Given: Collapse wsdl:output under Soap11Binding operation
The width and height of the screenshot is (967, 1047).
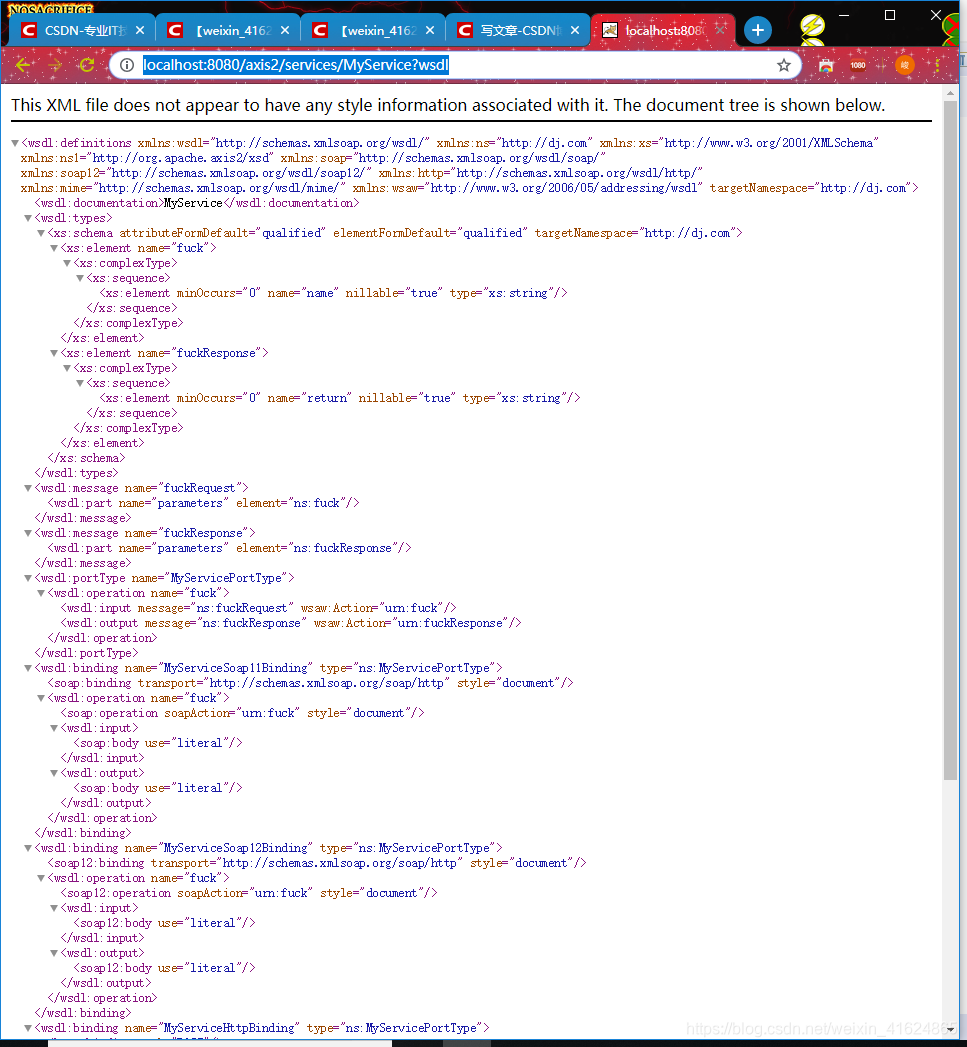Looking at the screenshot, I should (x=54, y=773).
